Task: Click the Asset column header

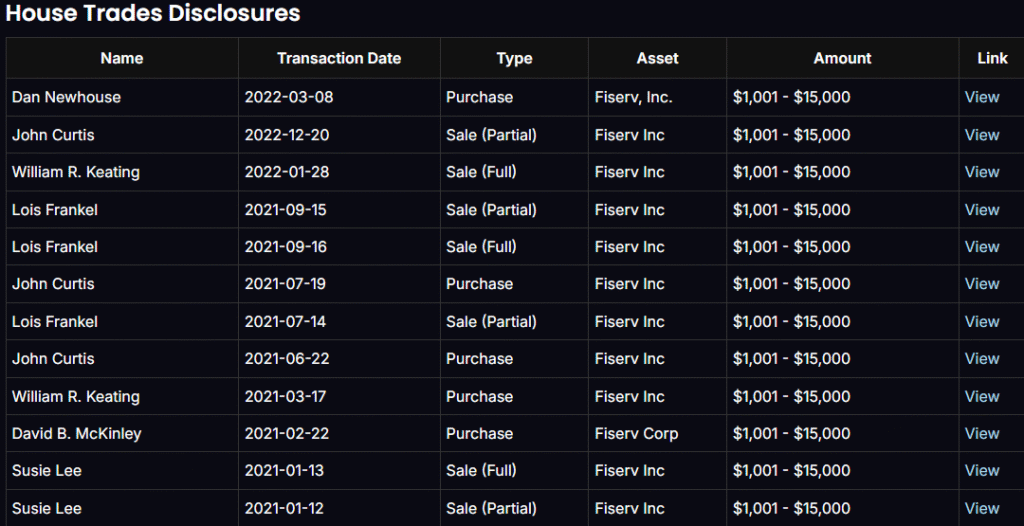Action: tap(657, 59)
